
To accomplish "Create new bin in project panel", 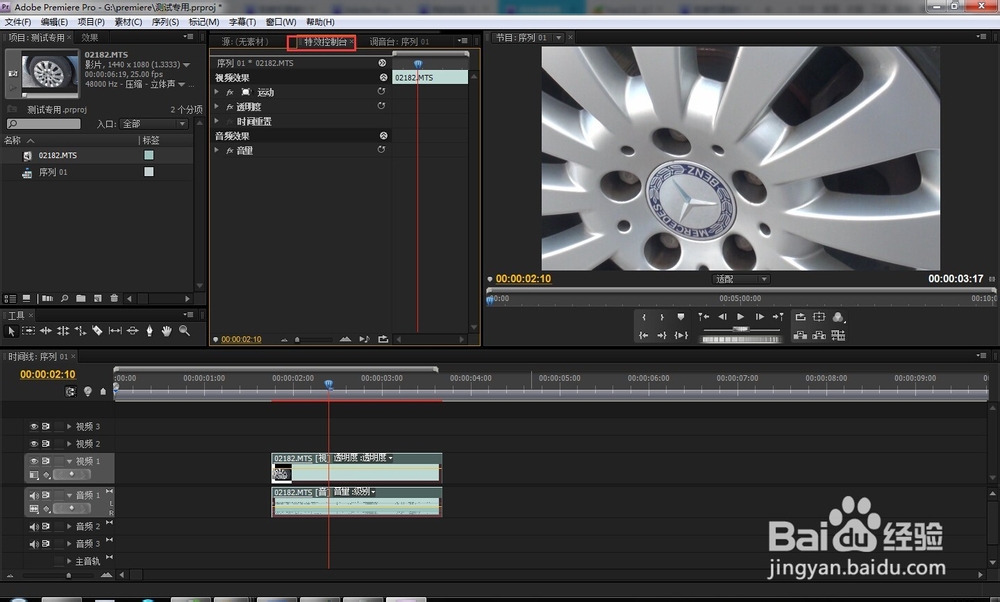I will pos(80,298).
